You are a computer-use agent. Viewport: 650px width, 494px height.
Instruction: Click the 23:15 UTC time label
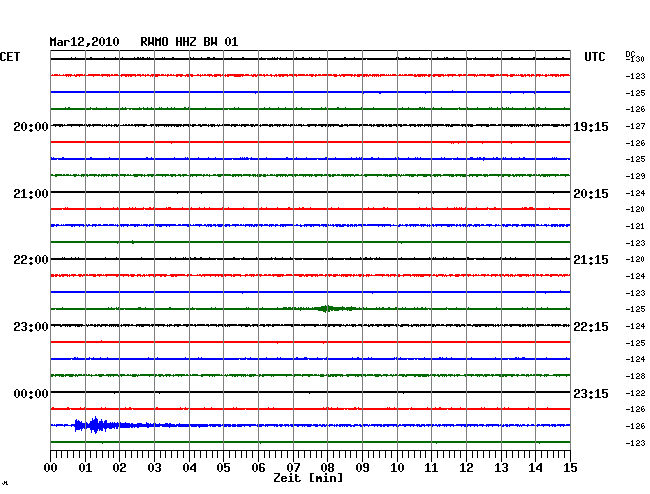[x=591, y=393]
